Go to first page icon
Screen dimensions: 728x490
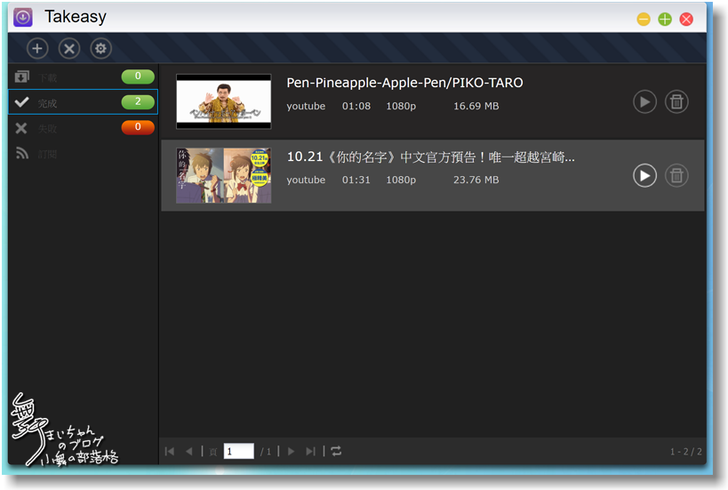click(x=170, y=451)
